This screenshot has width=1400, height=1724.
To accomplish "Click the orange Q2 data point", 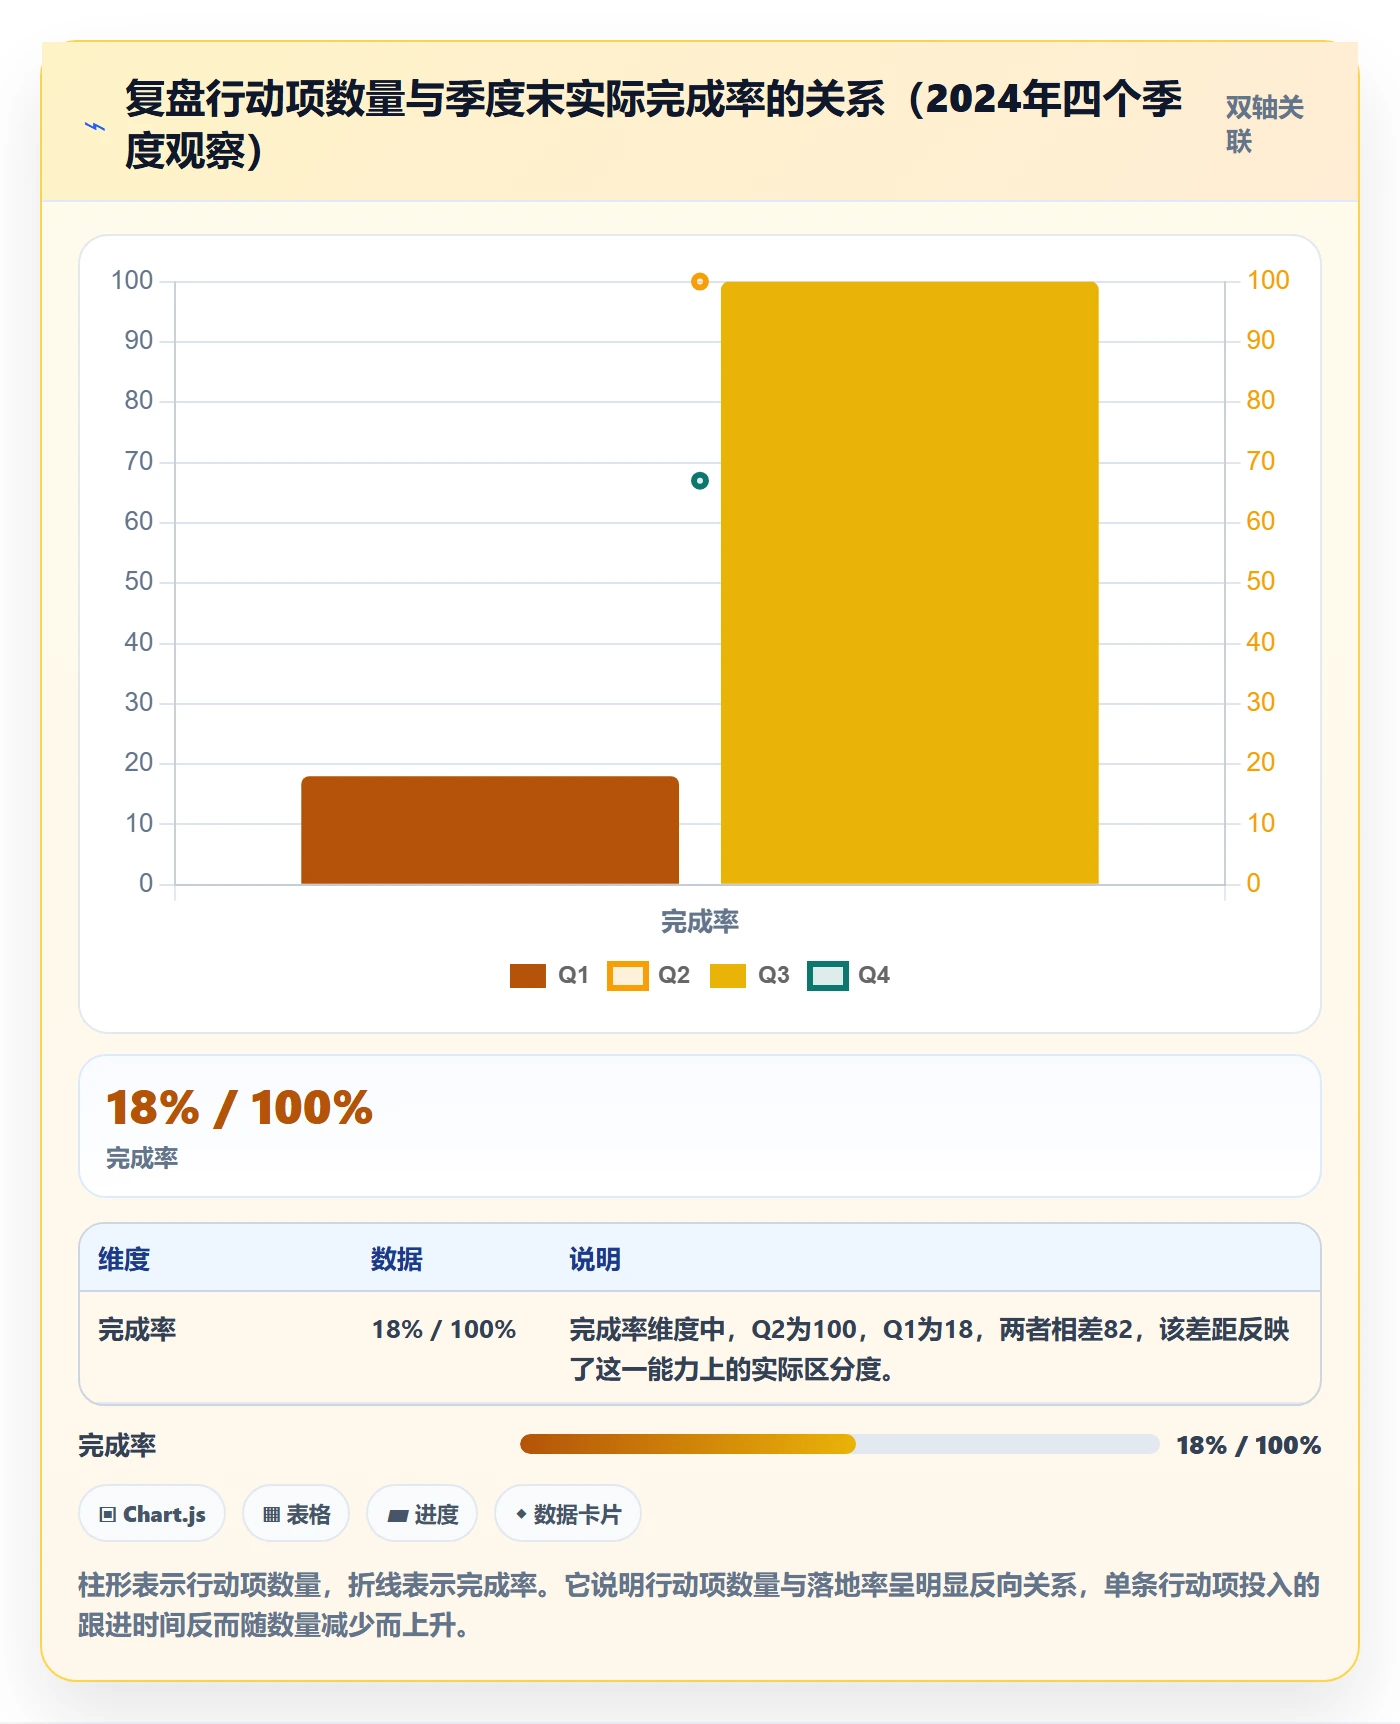I will 700,282.
